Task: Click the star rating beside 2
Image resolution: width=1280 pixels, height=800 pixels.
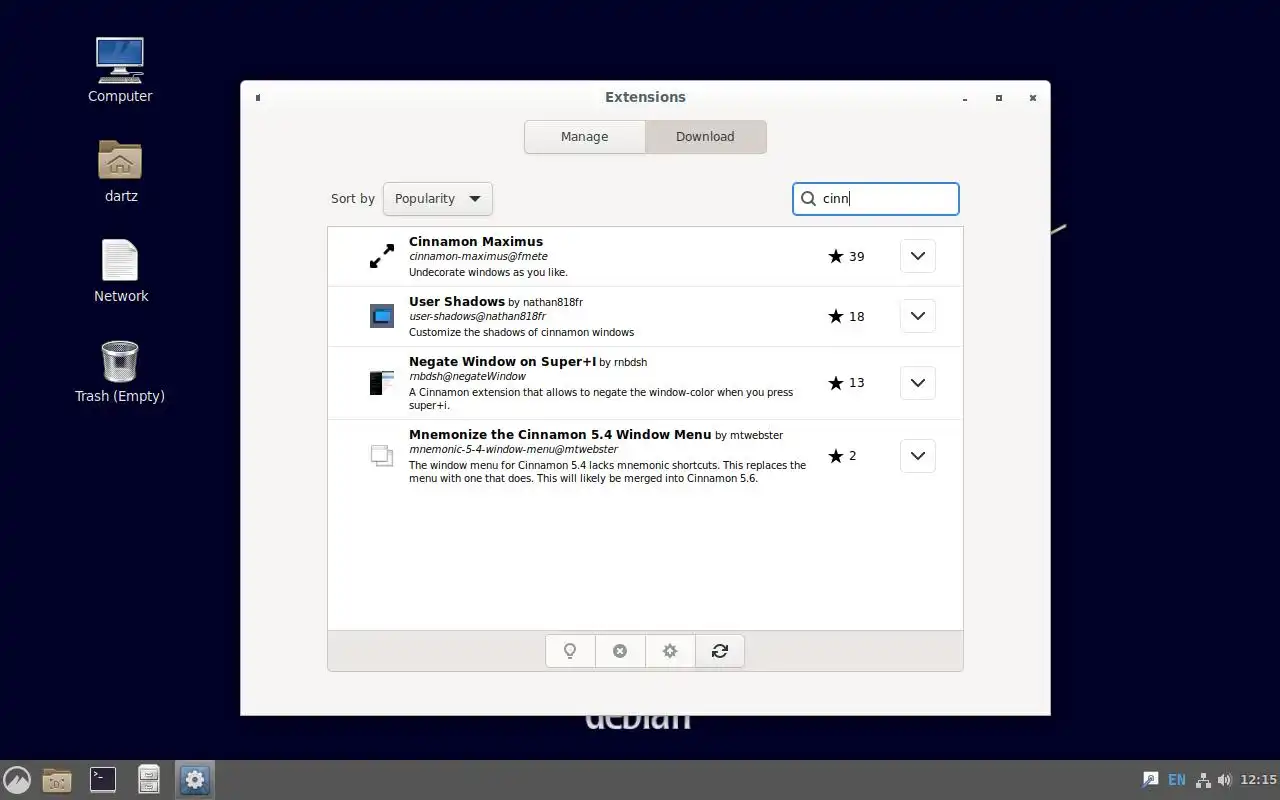Action: click(836, 456)
